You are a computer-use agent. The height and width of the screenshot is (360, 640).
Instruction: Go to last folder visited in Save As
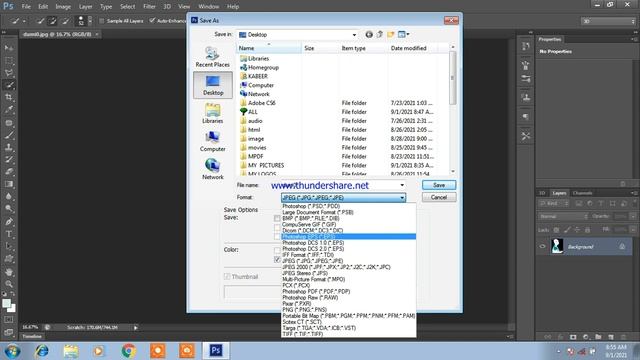[x=369, y=34]
